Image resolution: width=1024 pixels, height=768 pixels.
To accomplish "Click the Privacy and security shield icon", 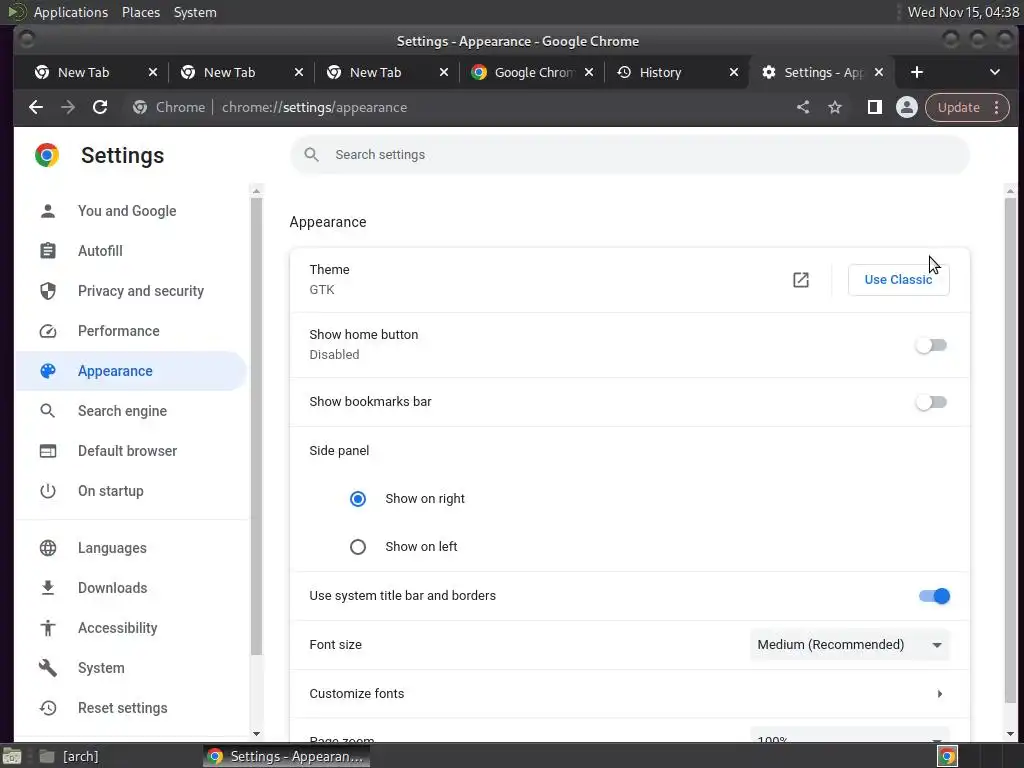I will click(x=48, y=291).
